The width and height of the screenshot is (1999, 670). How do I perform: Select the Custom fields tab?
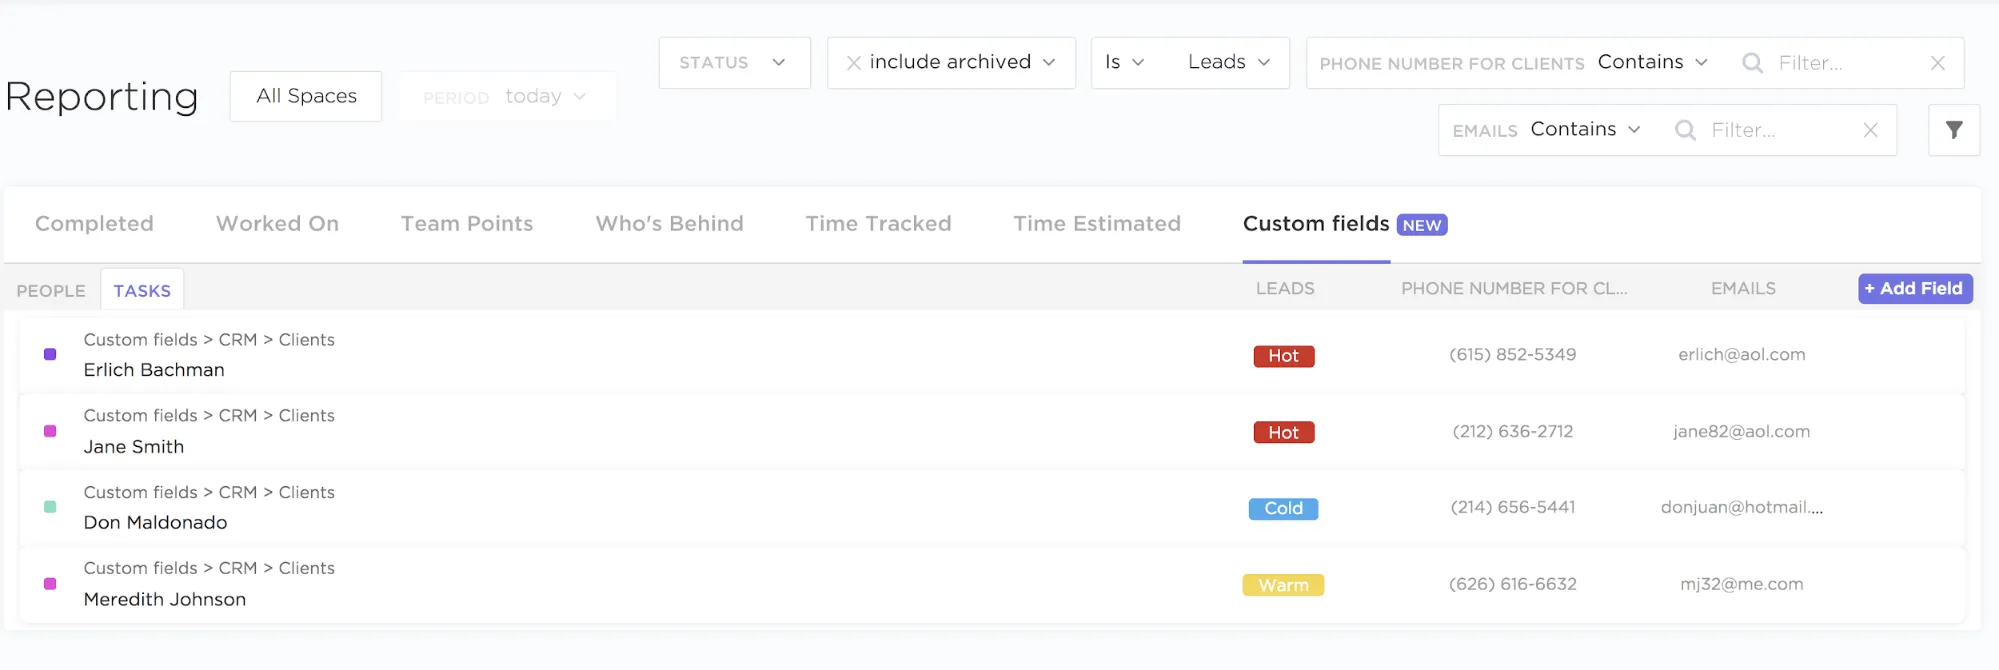tap(1316, 224)
